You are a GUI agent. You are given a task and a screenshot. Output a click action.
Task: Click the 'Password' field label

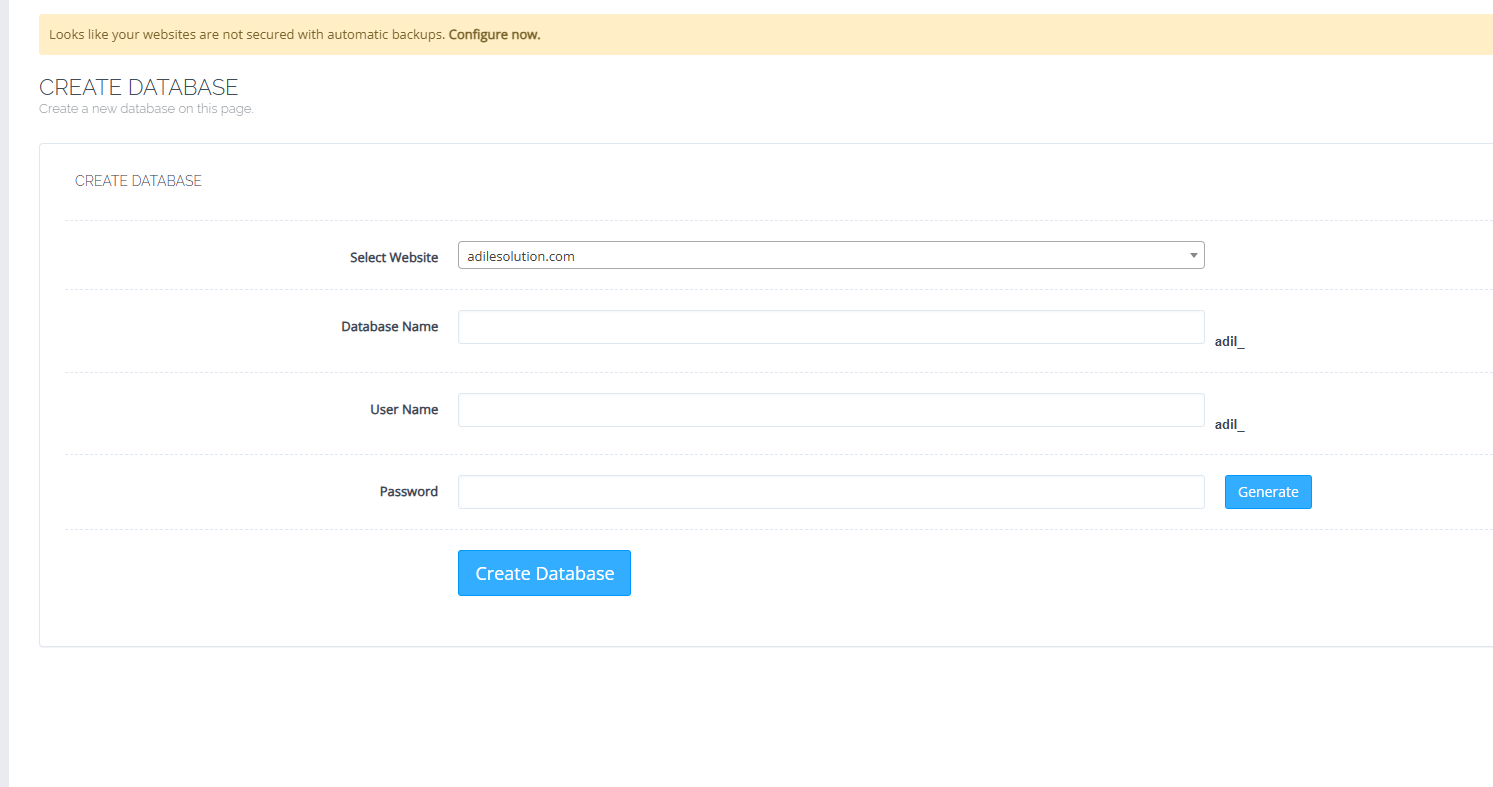[408, 491]
